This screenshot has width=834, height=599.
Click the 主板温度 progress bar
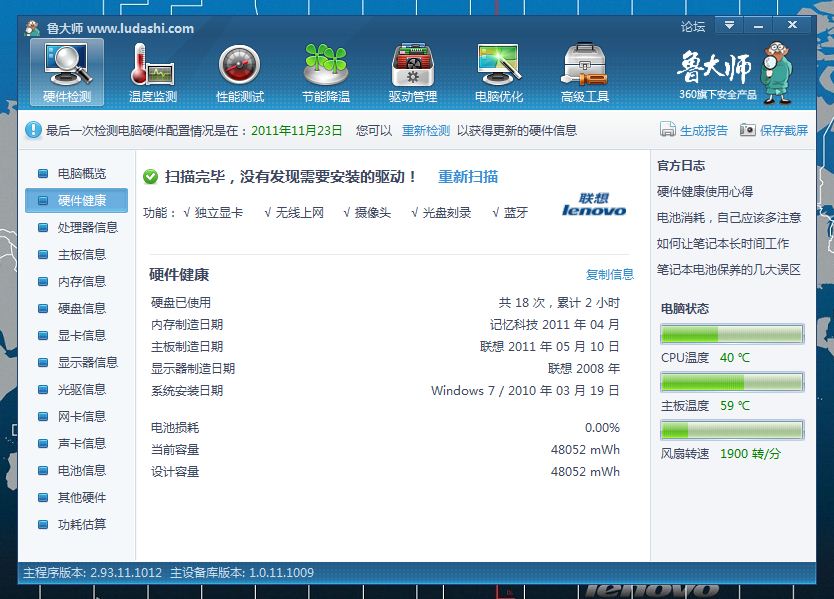(732, 382)
